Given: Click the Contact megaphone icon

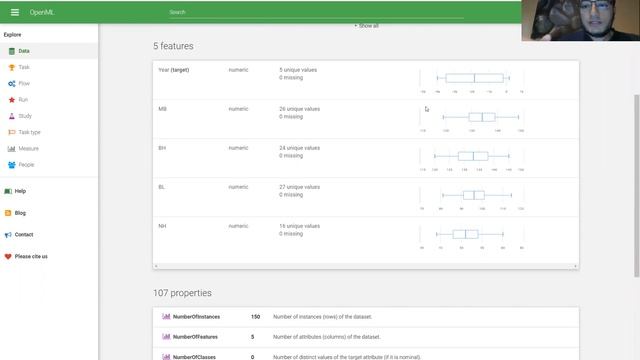Looking at the screenshot, I should click(8, 235).
